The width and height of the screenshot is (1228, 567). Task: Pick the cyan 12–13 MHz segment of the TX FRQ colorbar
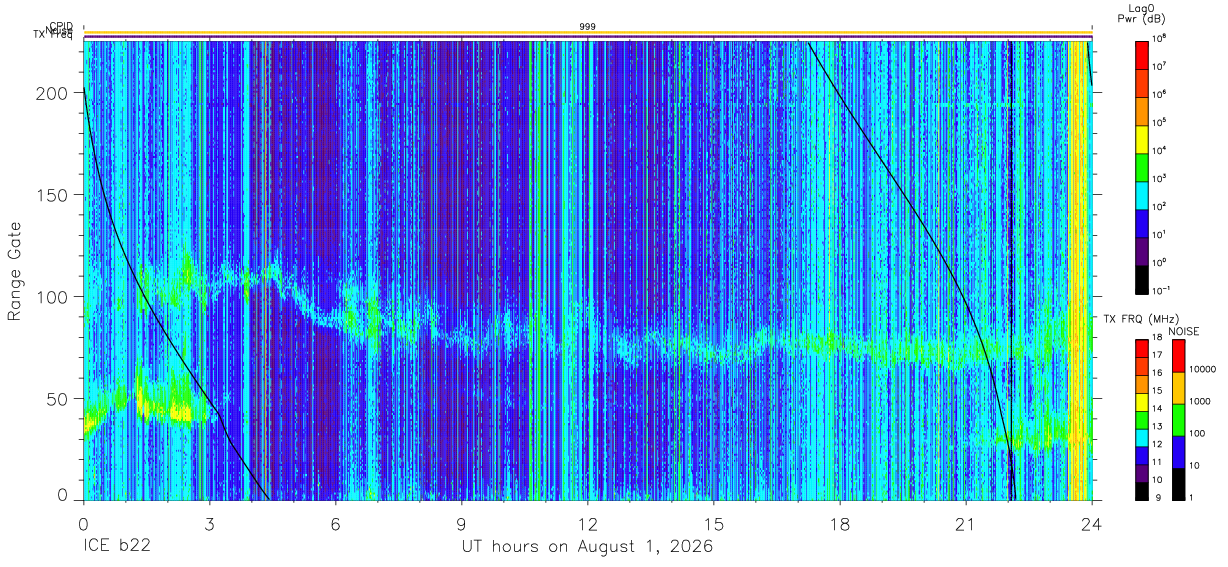[1142, 436]
